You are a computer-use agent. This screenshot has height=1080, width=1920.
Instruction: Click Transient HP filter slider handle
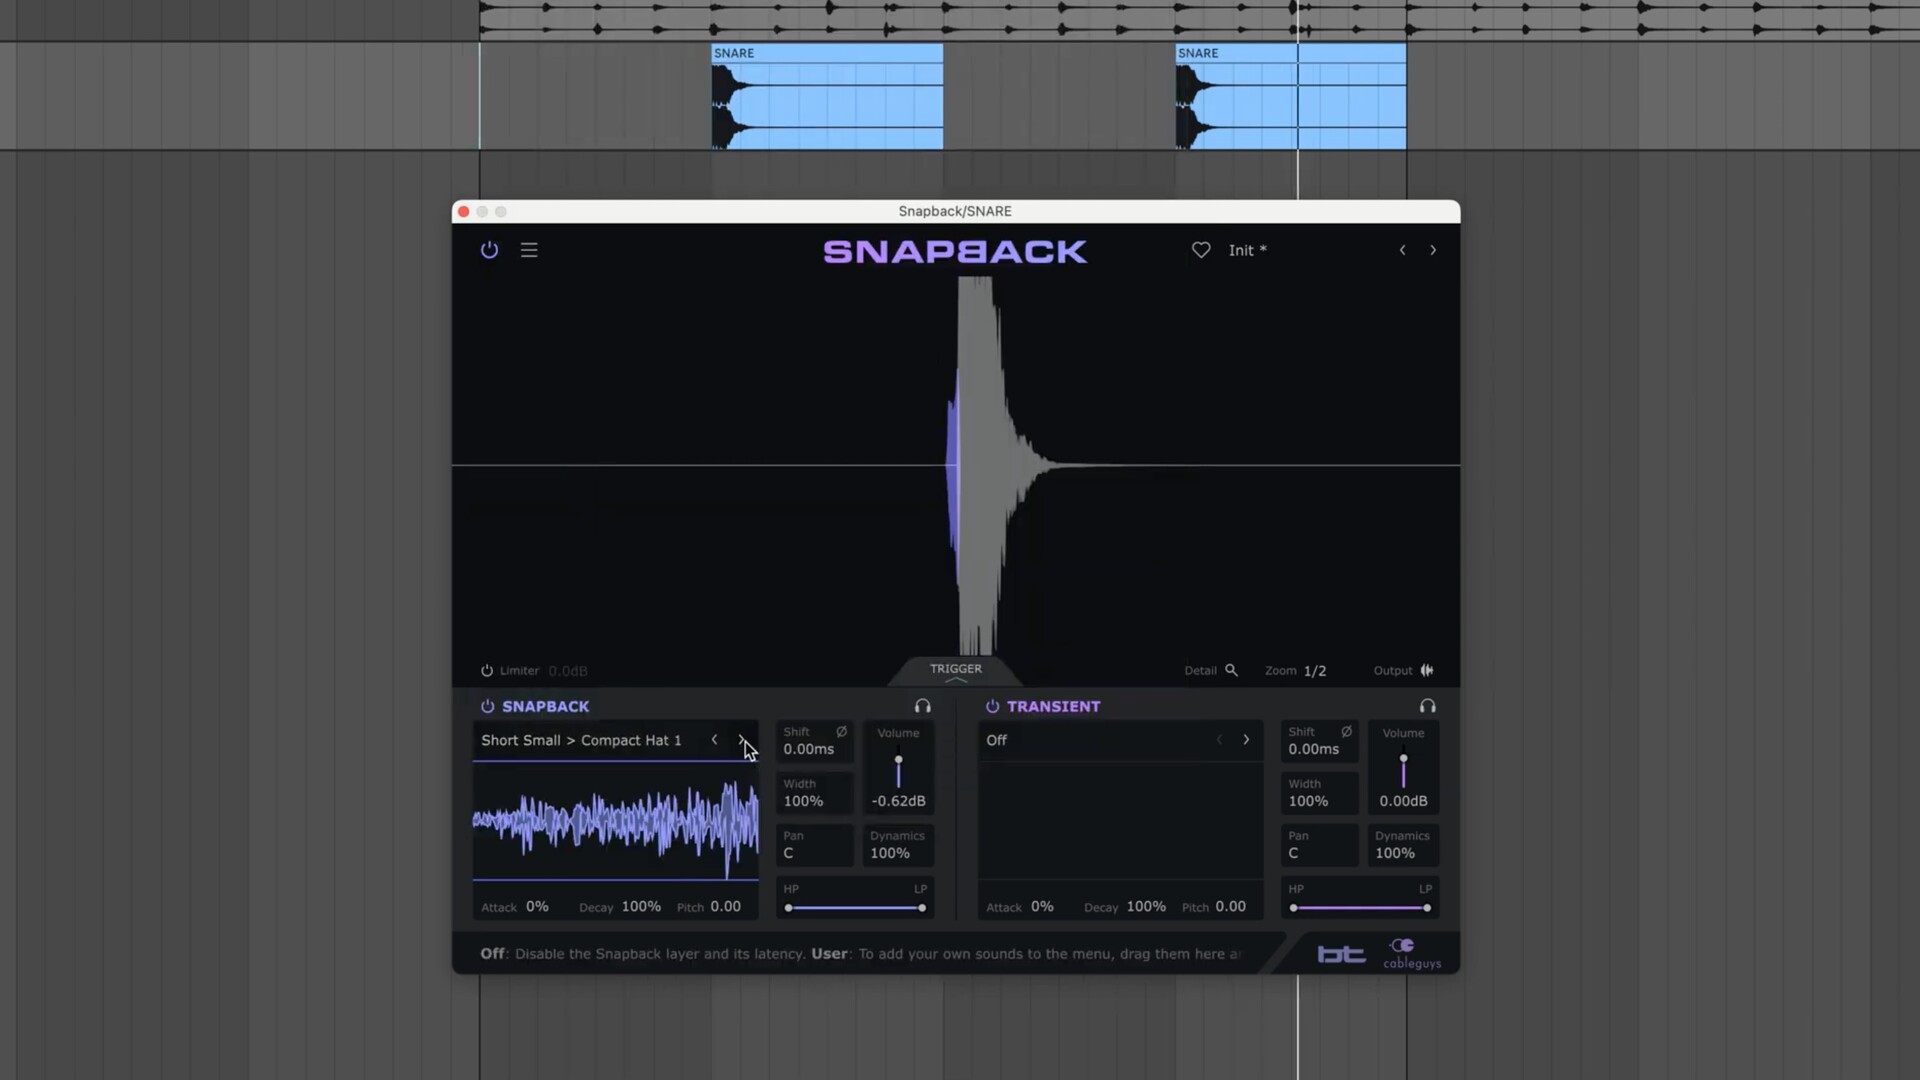1294,908
